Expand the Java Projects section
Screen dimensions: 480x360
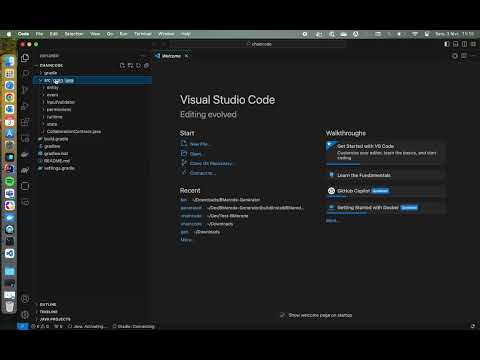92,319
